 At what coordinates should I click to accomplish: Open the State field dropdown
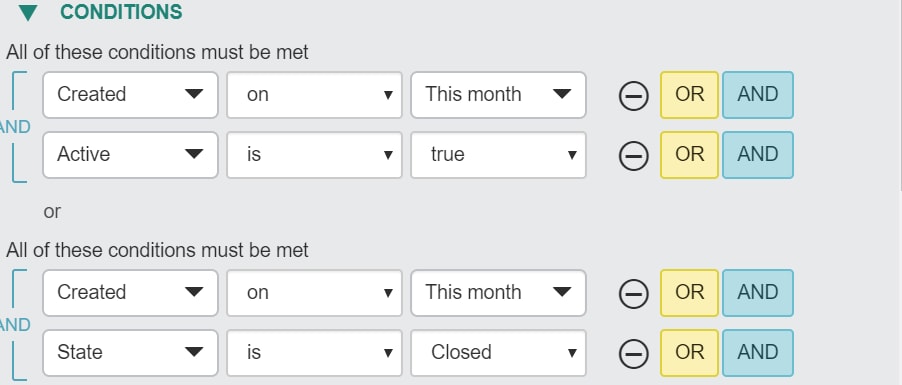(x=130, y=353)
